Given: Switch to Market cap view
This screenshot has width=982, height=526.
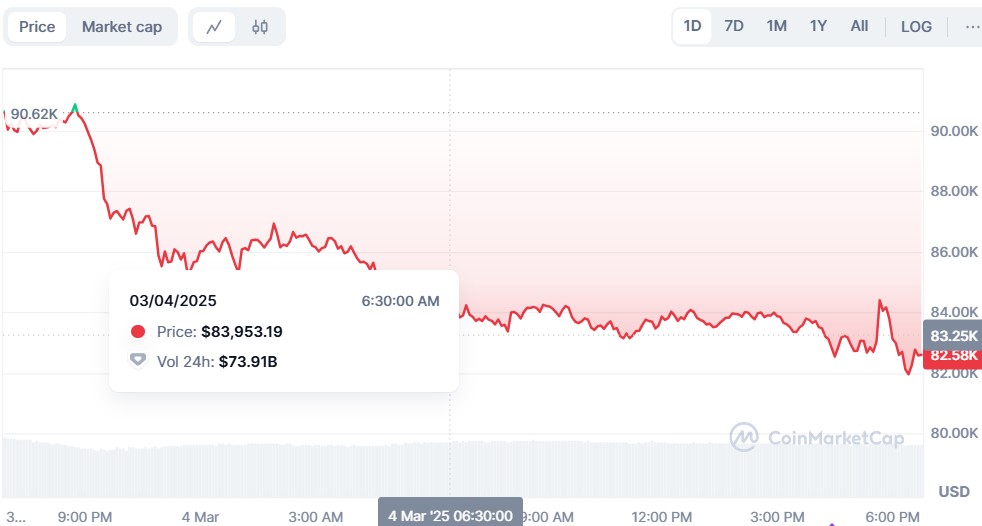Looking at the screenshot, I should [x=122, y=27].
